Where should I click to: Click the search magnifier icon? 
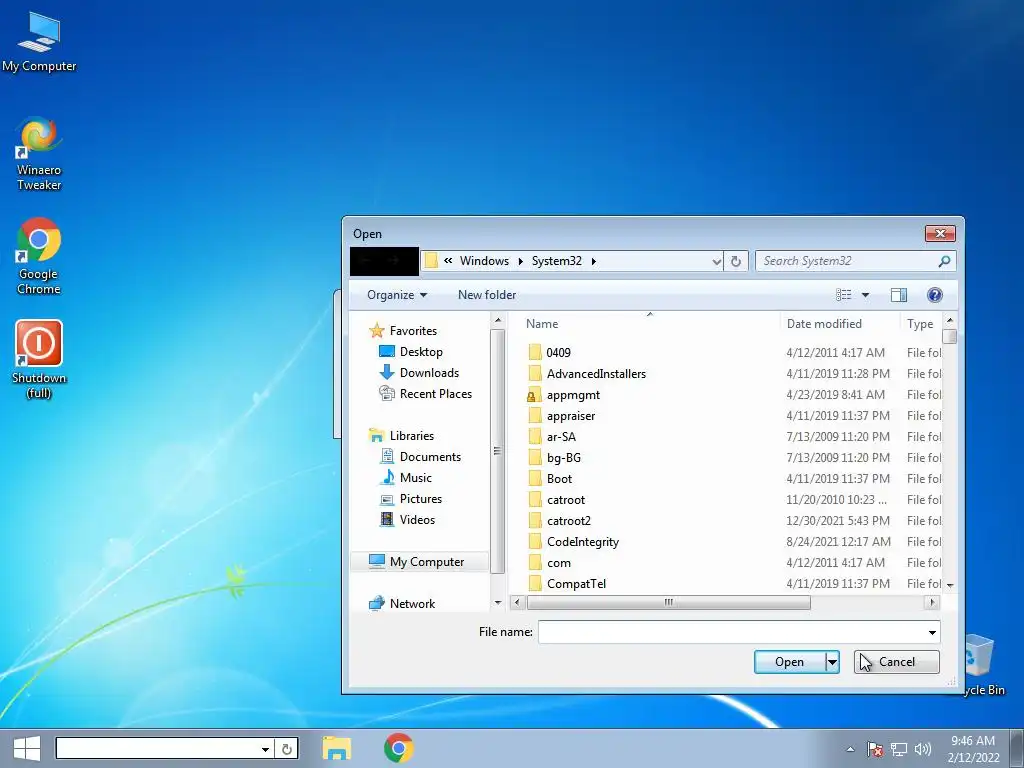point(944,261)
